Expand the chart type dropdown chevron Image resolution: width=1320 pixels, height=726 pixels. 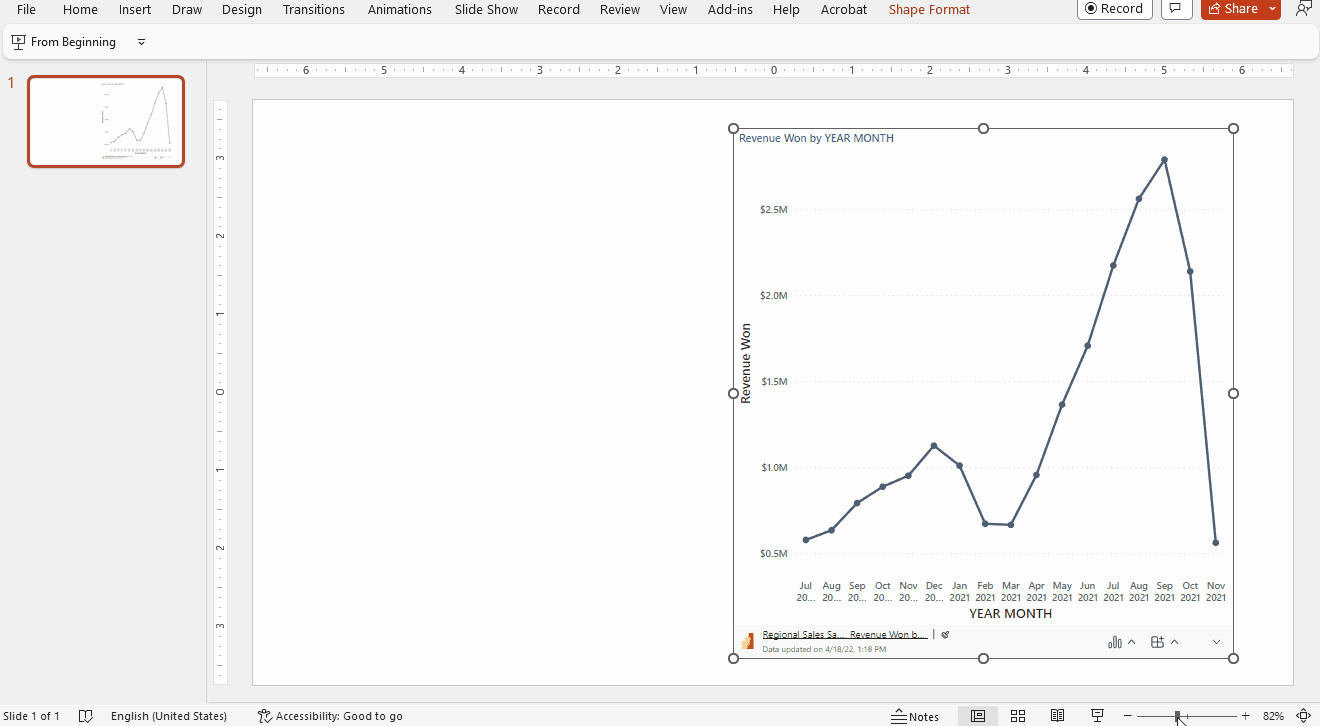click(1130, 641)
